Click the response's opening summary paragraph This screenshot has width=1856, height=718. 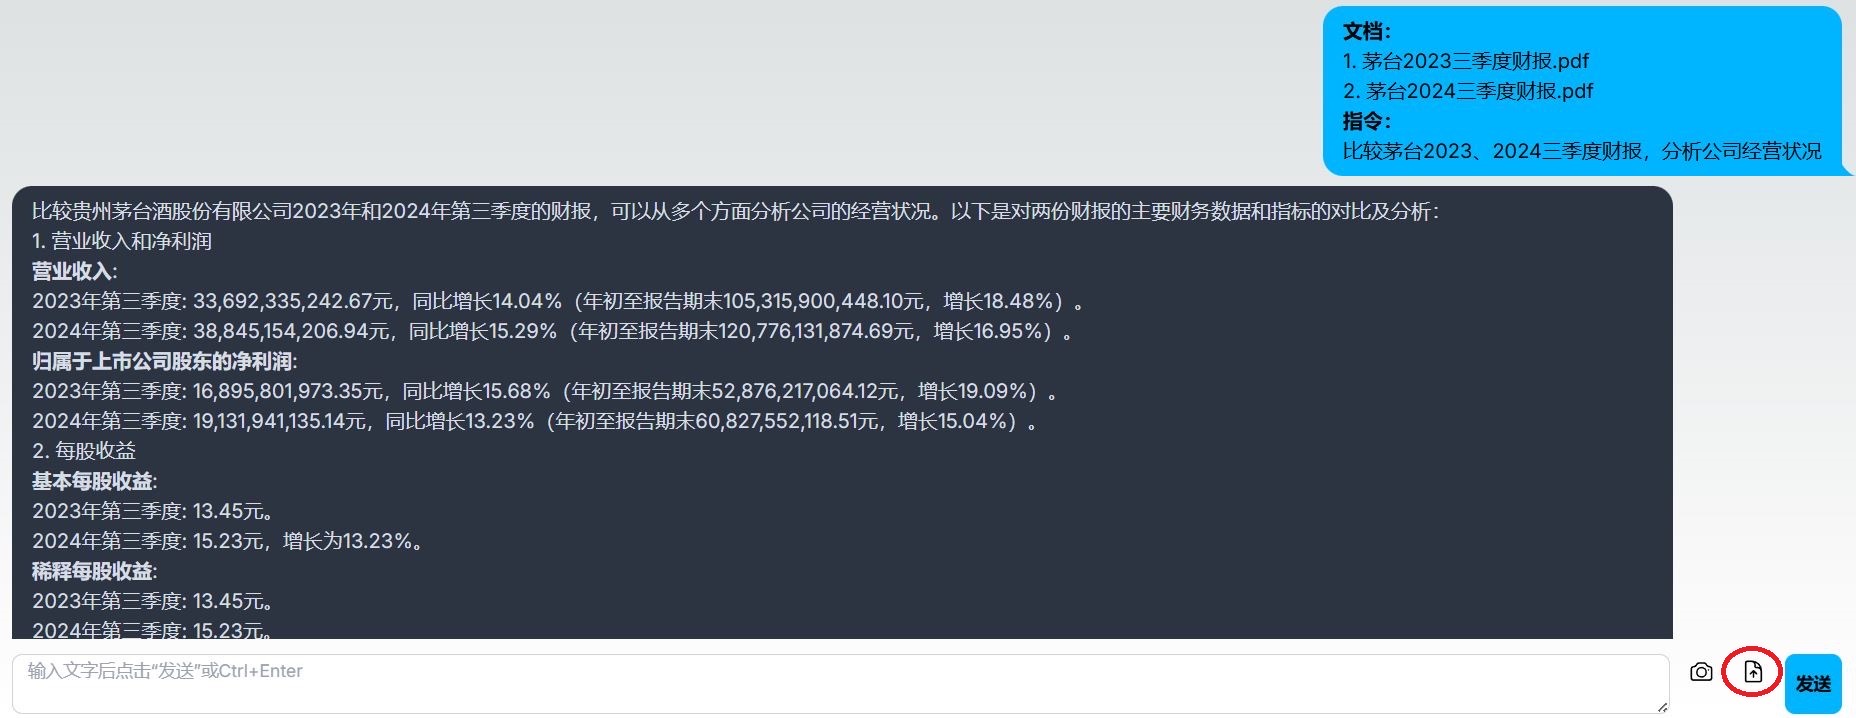(x=736, y=211)
